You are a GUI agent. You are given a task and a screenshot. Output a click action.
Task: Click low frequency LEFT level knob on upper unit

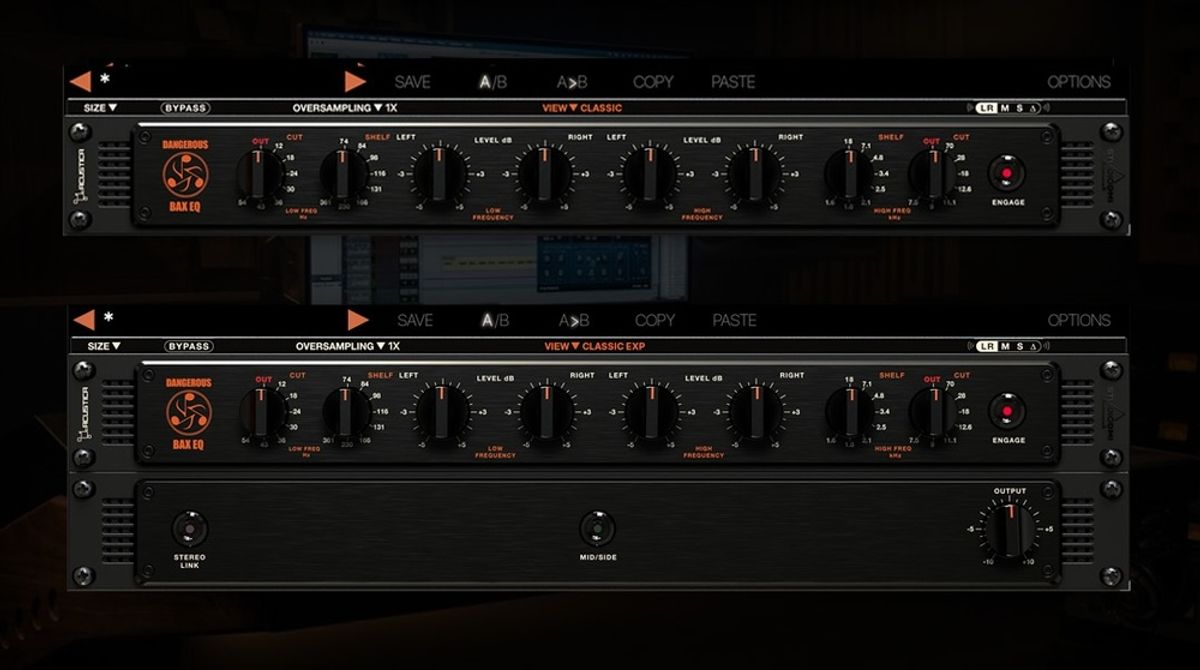click(440, 174)
